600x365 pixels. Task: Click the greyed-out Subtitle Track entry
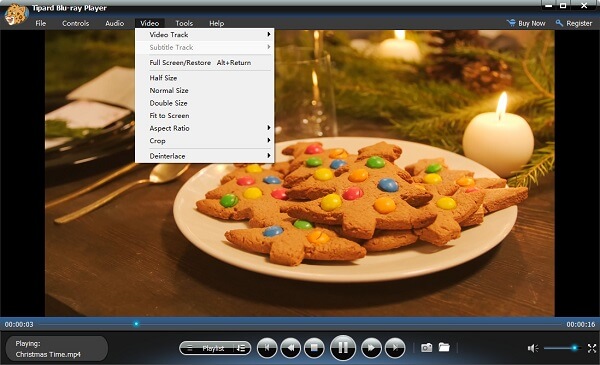pyautogui.click(x=205, y=47)
